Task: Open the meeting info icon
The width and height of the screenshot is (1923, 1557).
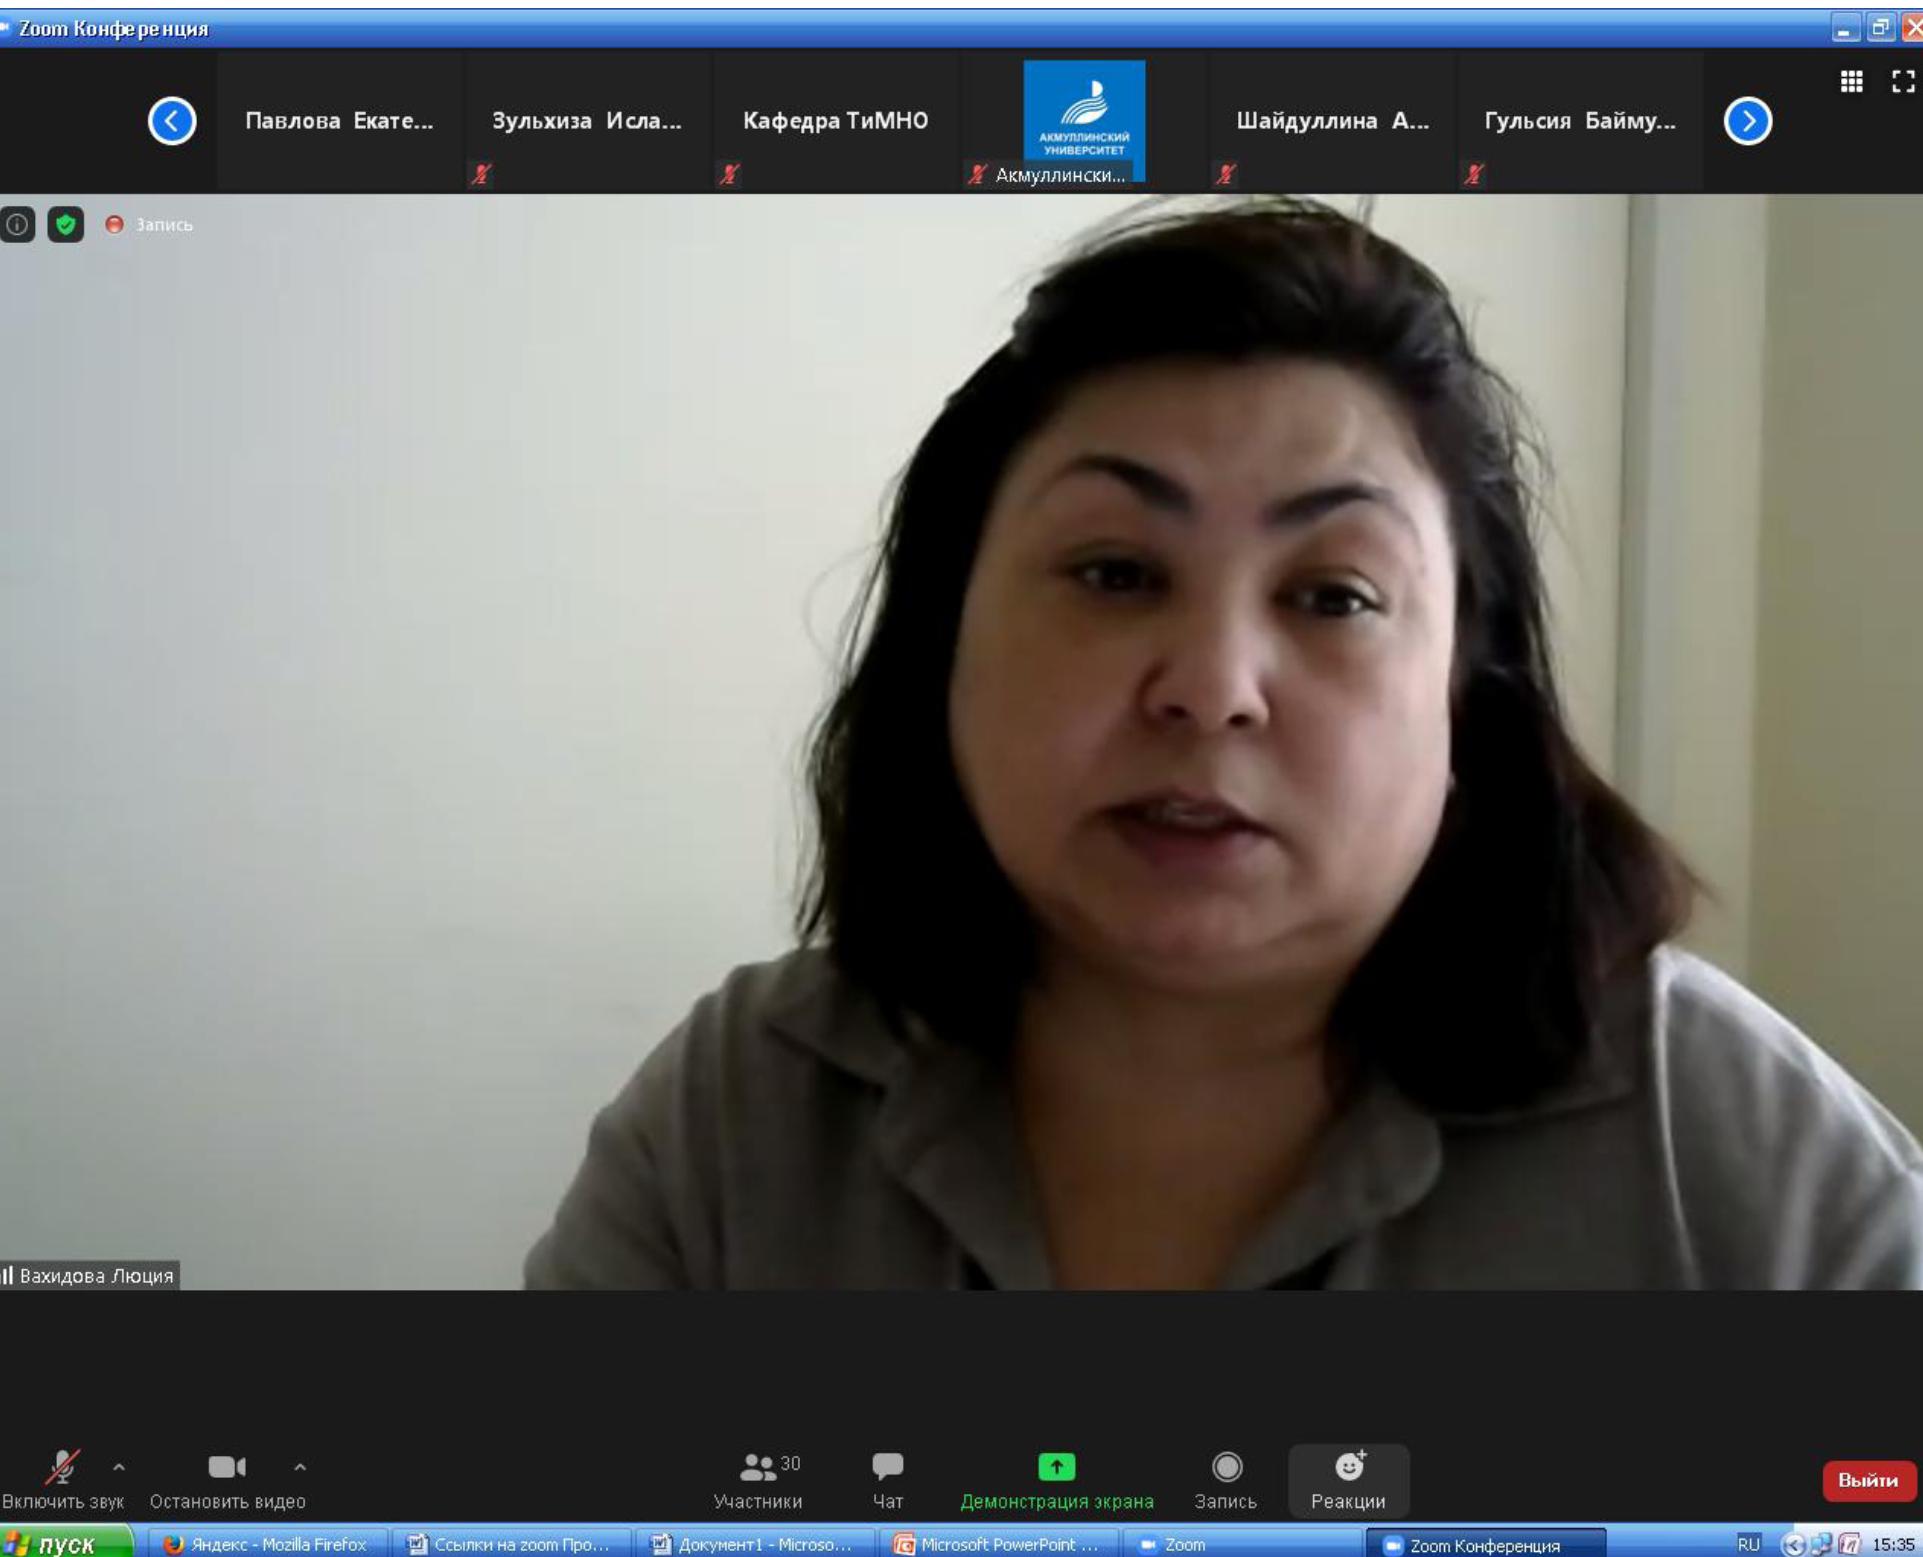Action: pos(17,224)
